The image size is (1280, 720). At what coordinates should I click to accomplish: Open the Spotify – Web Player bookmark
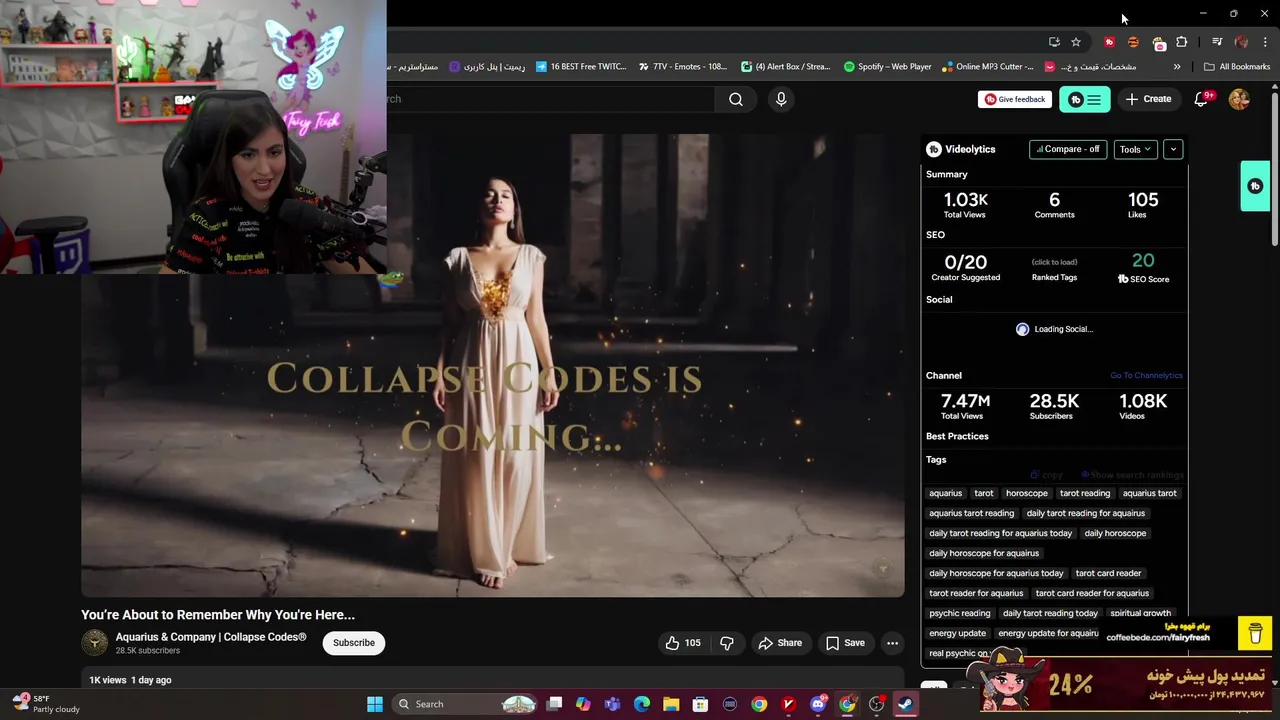point(887,67)
